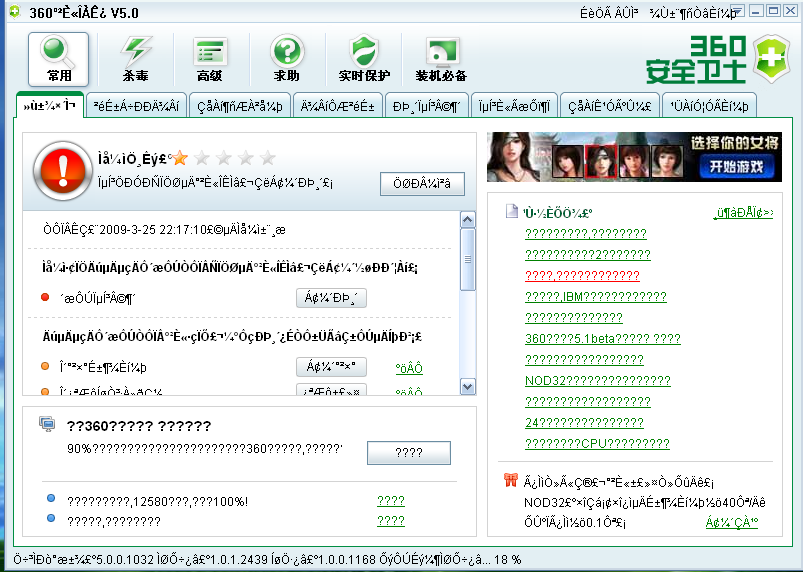Click the '????' button in the '??360?????' panel
This screenshot has width=803, height=572.
[x=409, y=453]
